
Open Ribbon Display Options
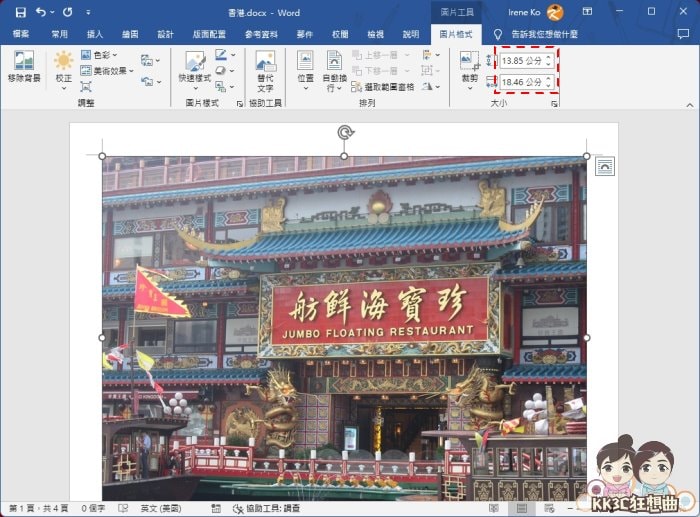point(587,12)
